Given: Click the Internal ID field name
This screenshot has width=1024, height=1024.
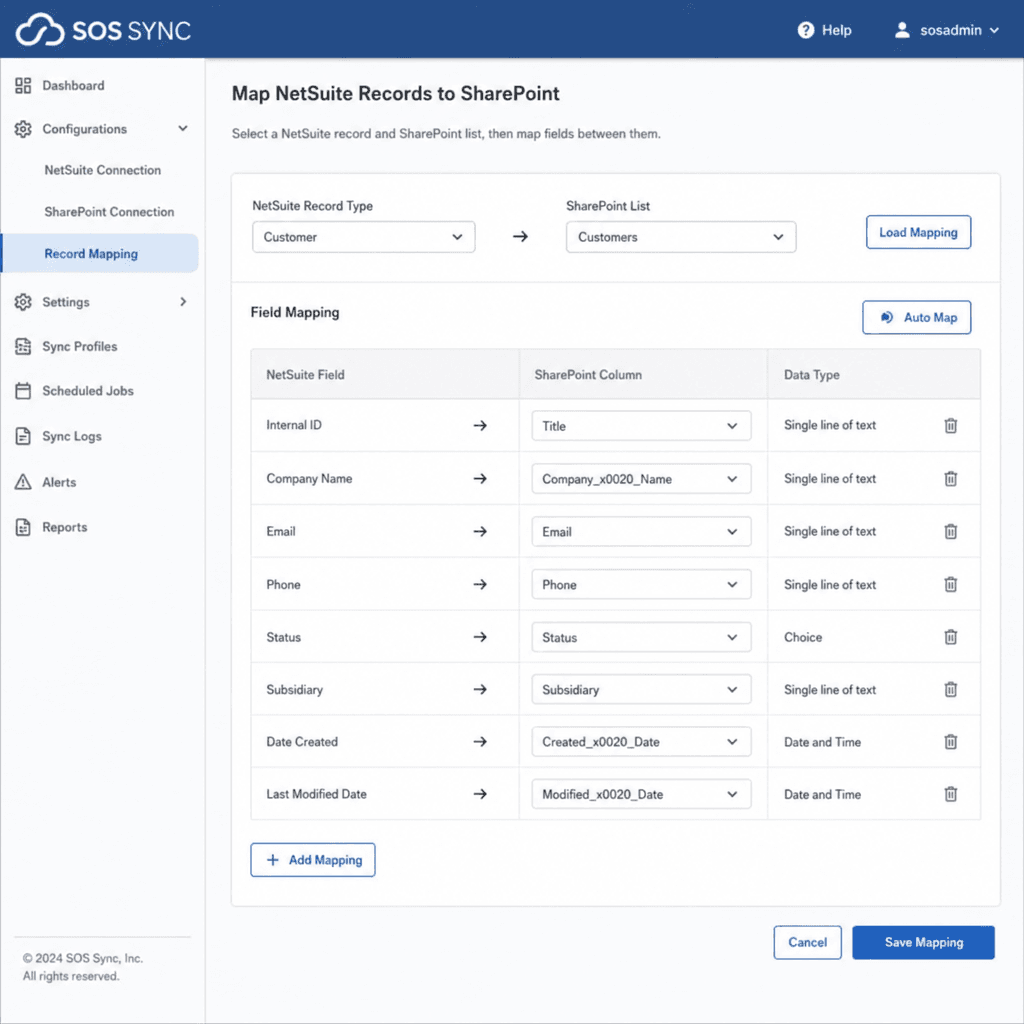Looking at the screenshot, I should 294,425.
